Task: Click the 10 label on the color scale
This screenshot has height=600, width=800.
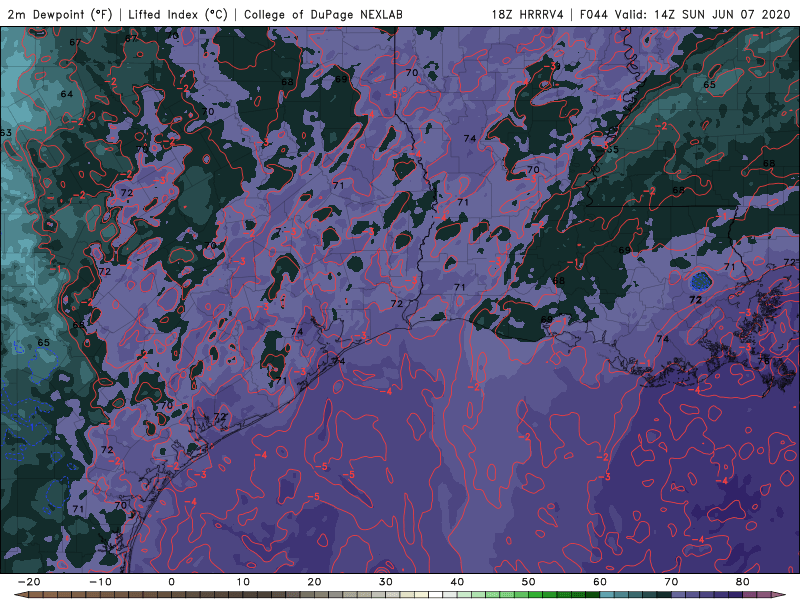Action: pyautogui.click(x=243, y=582)
